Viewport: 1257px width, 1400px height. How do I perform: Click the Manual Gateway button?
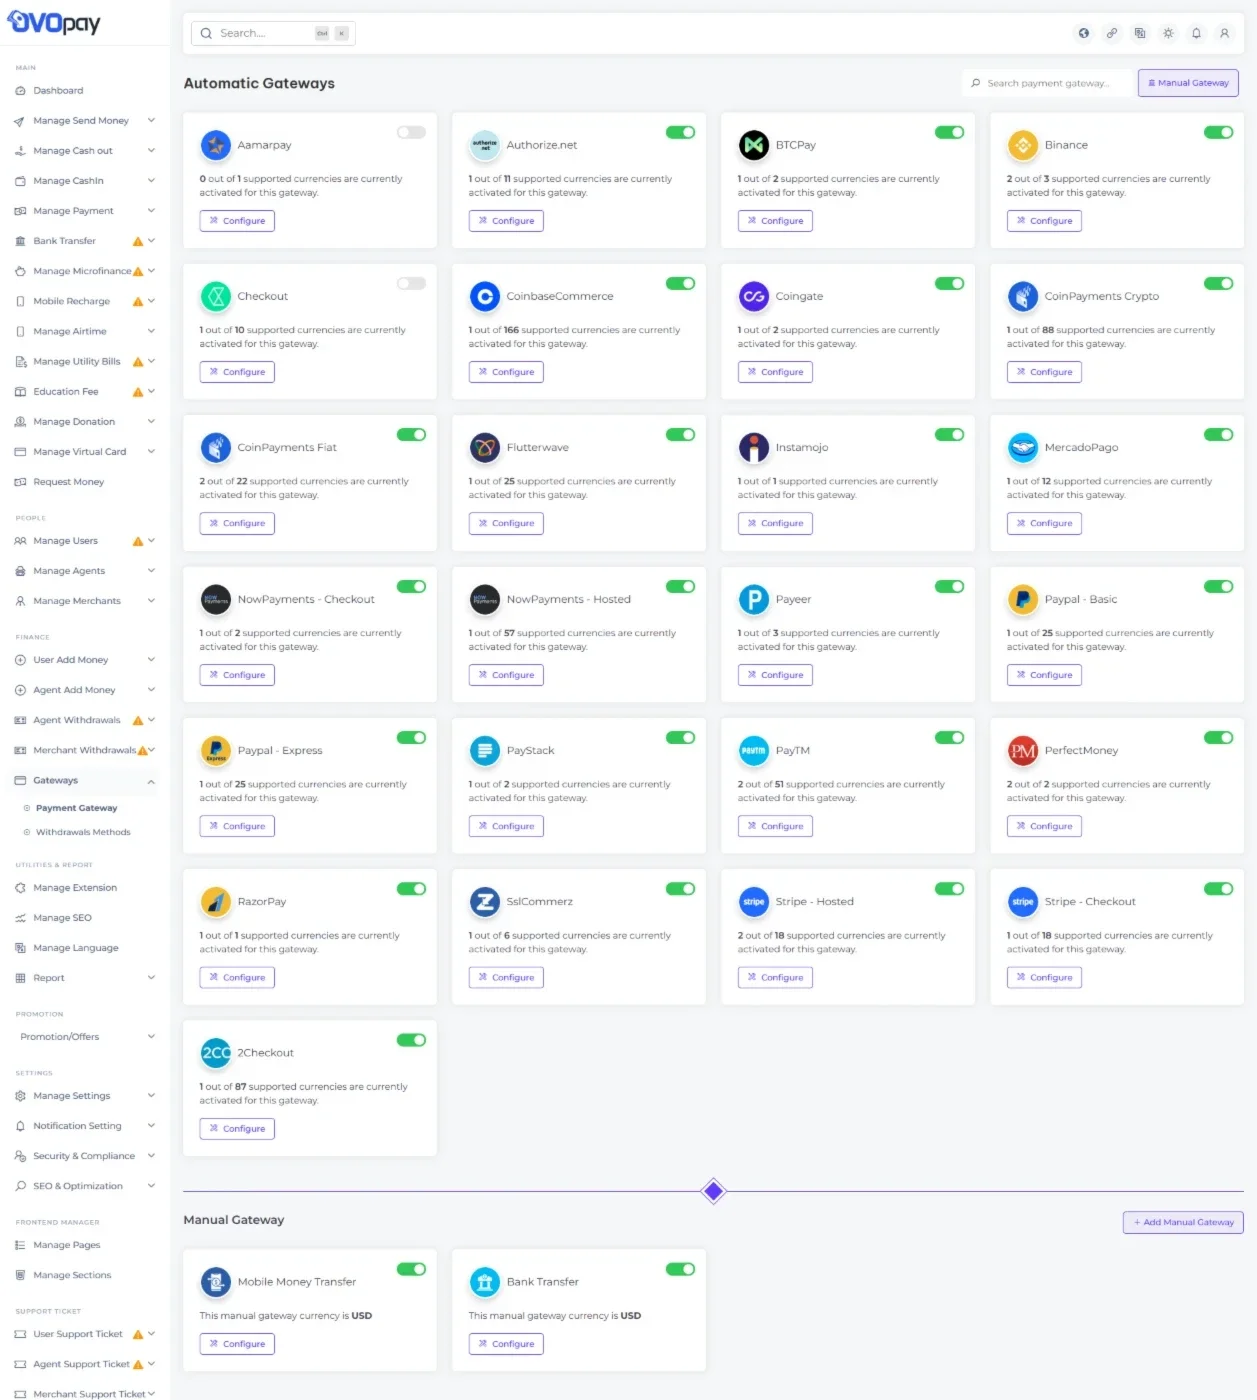(x=1188, y=83)
